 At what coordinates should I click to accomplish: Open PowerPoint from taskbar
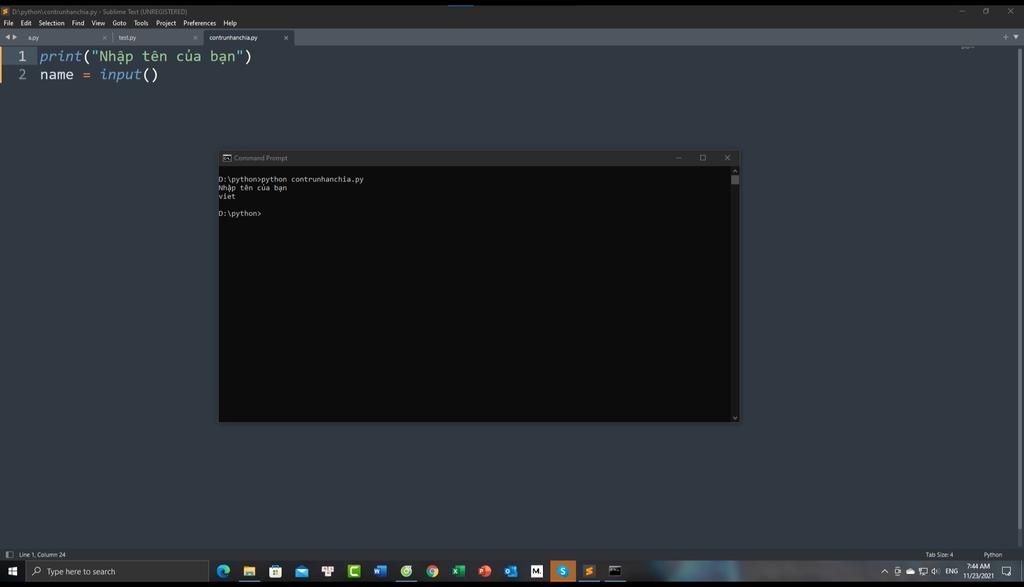point(485,571)
